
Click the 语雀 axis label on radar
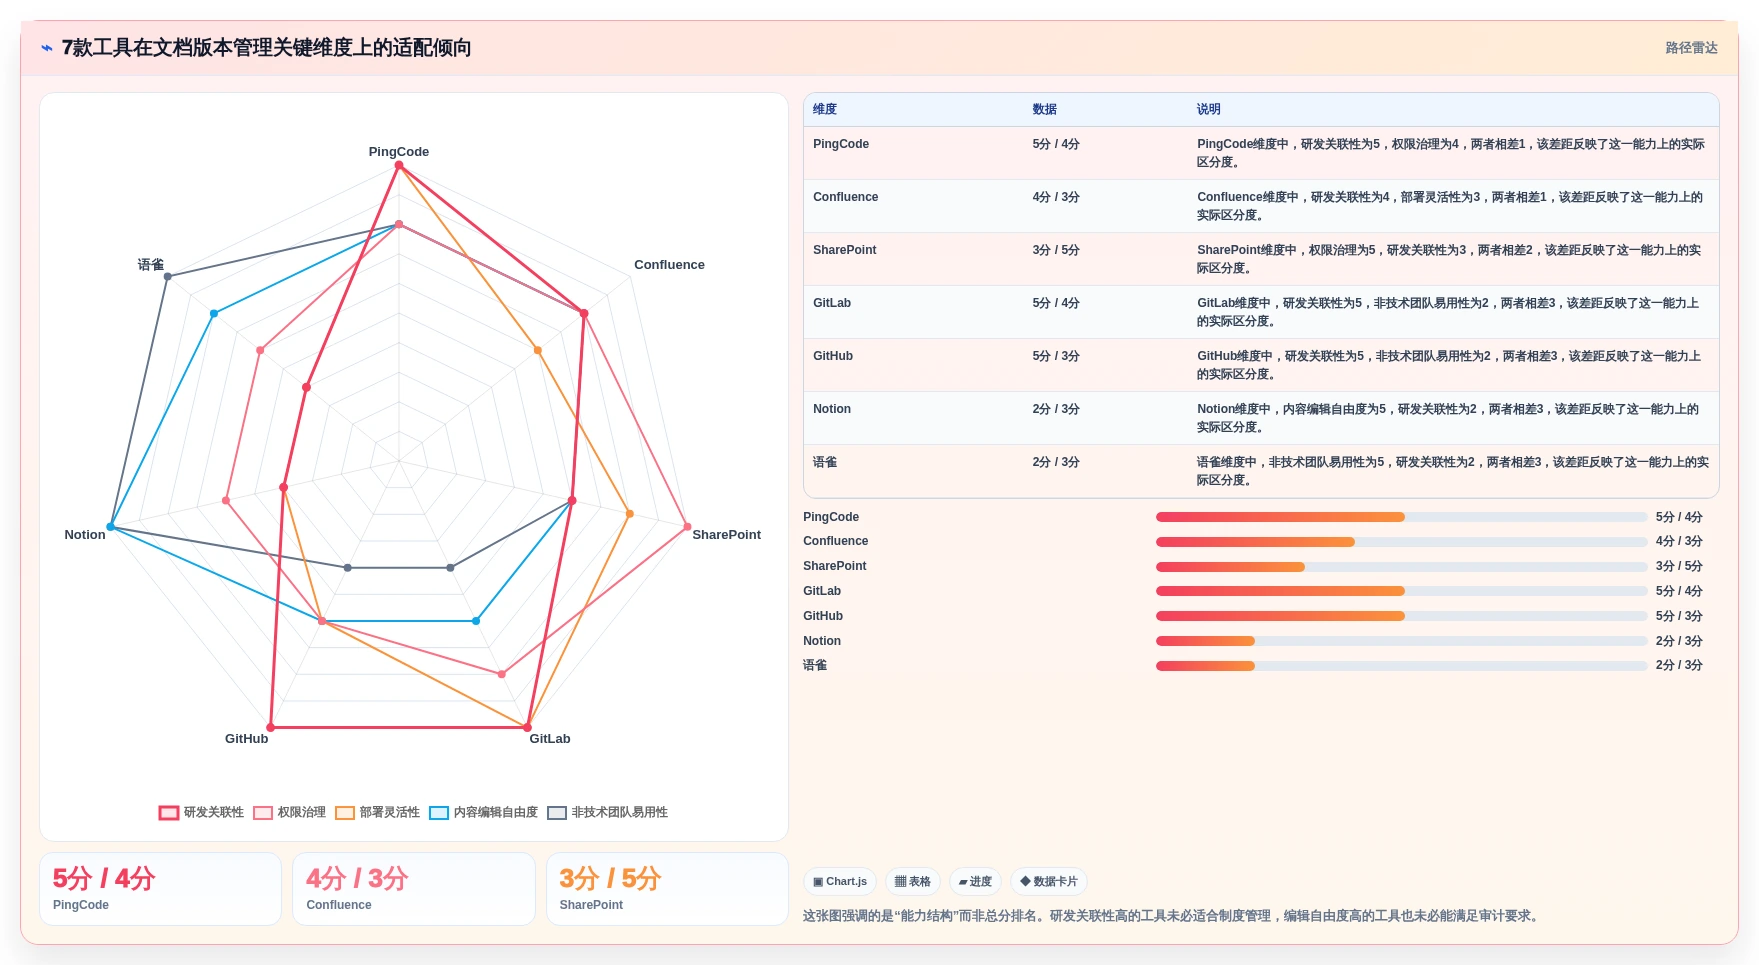point(151,265)
